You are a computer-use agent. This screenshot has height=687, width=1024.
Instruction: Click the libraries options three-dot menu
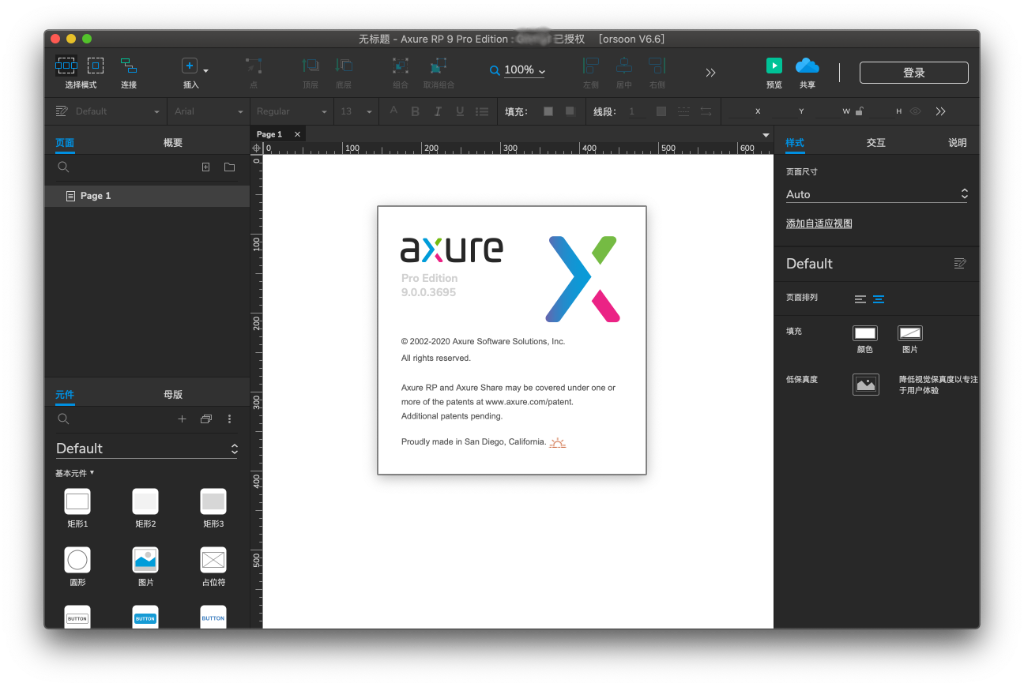click(229, 419)
